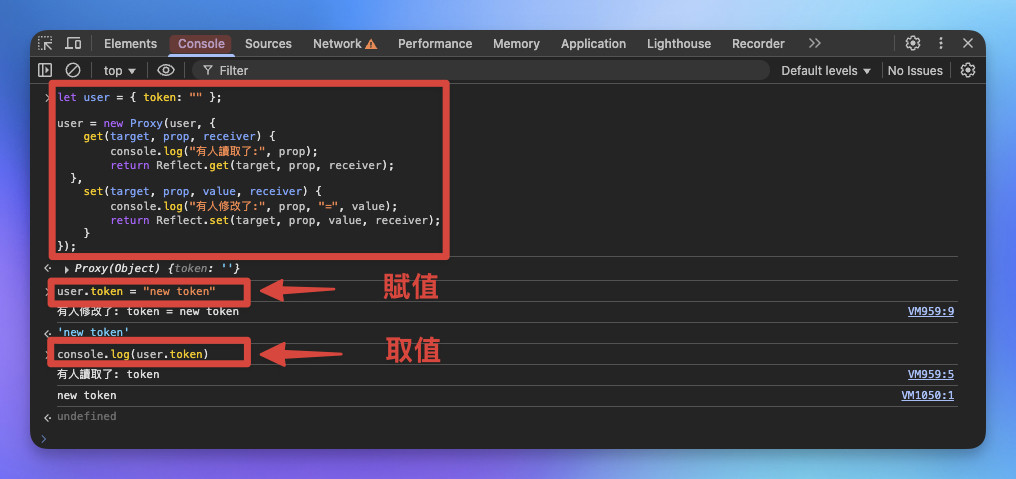Open the top JavaScript context dropdown
The image size is (1016, 479).
click(x=120, y=71)
